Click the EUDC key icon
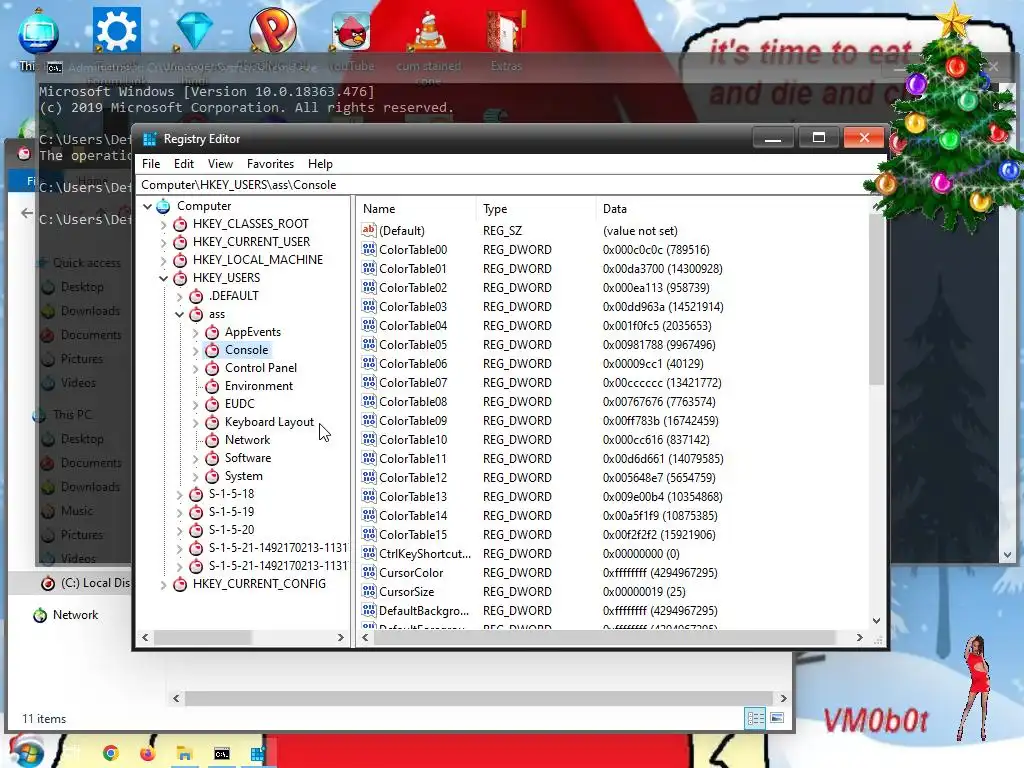The image size is (1024, 768). (212, 404)
